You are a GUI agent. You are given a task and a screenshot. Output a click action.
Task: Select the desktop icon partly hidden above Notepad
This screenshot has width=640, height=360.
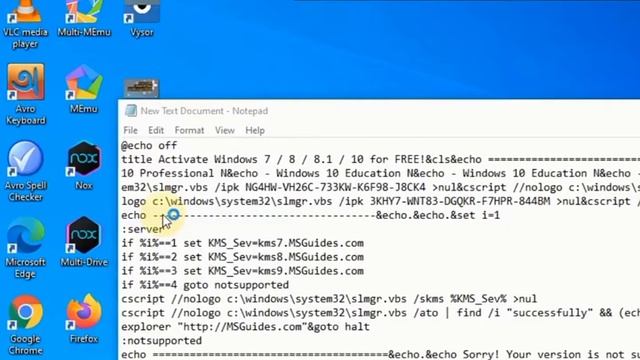click(x=141, y=89)
